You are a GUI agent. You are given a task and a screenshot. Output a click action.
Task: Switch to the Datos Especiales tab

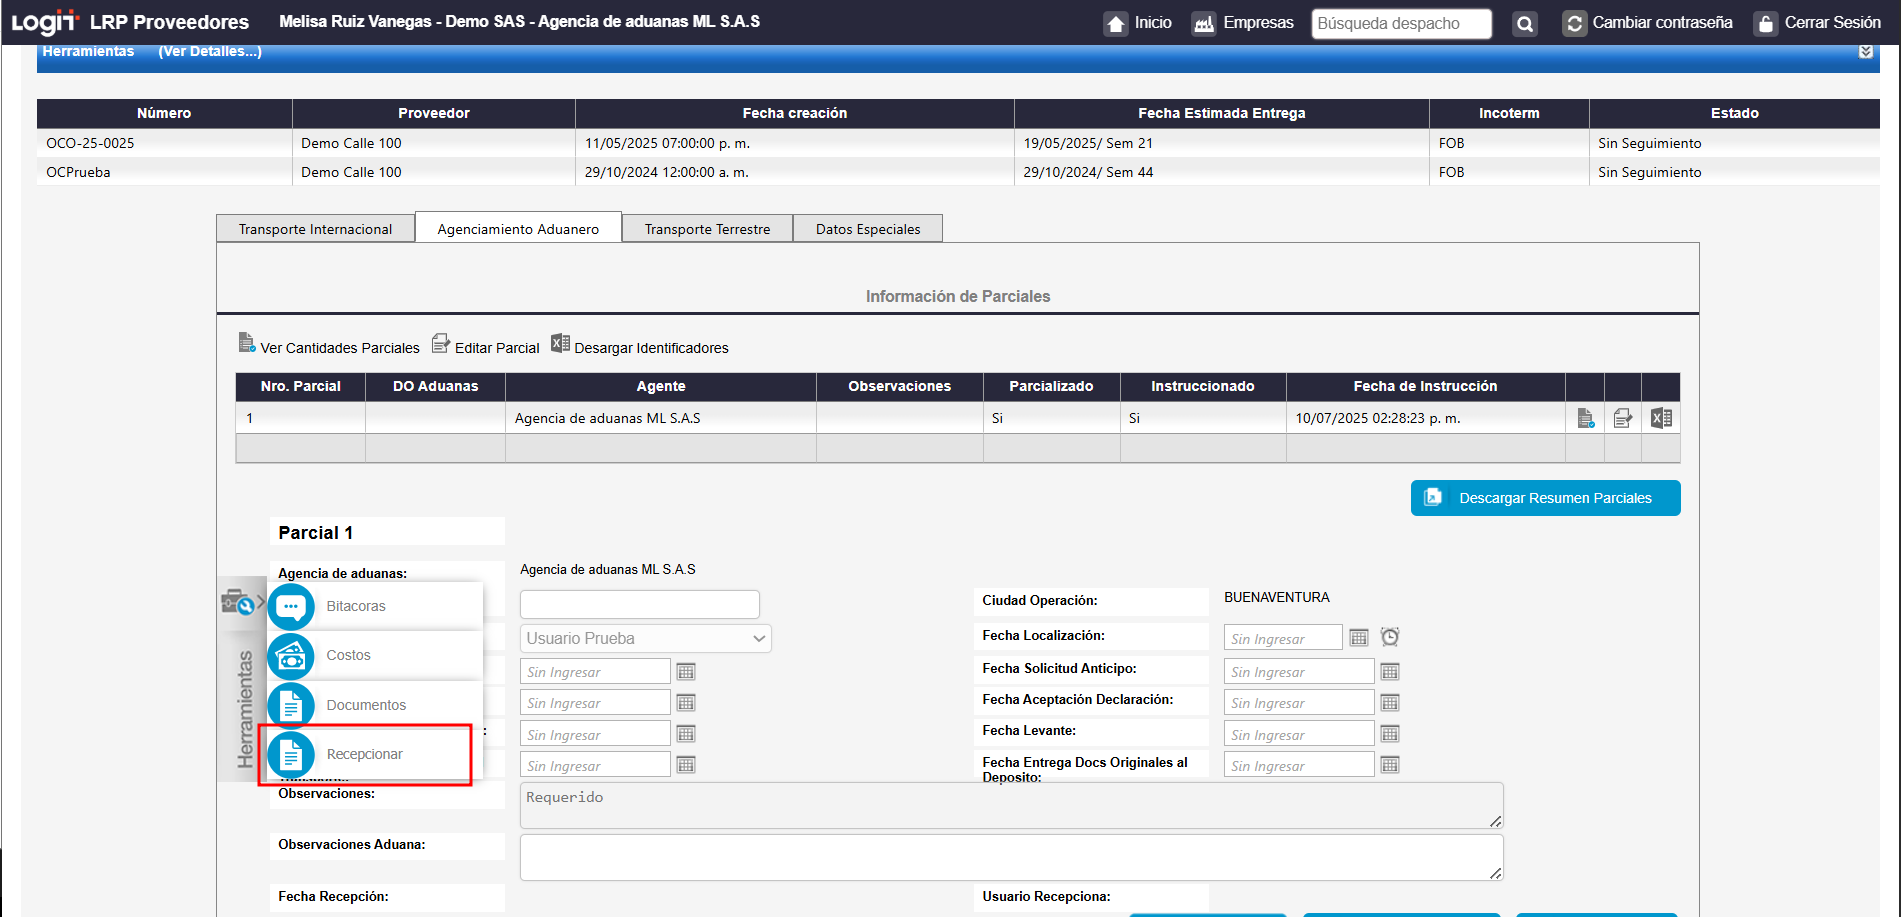[x=867, y=229]
